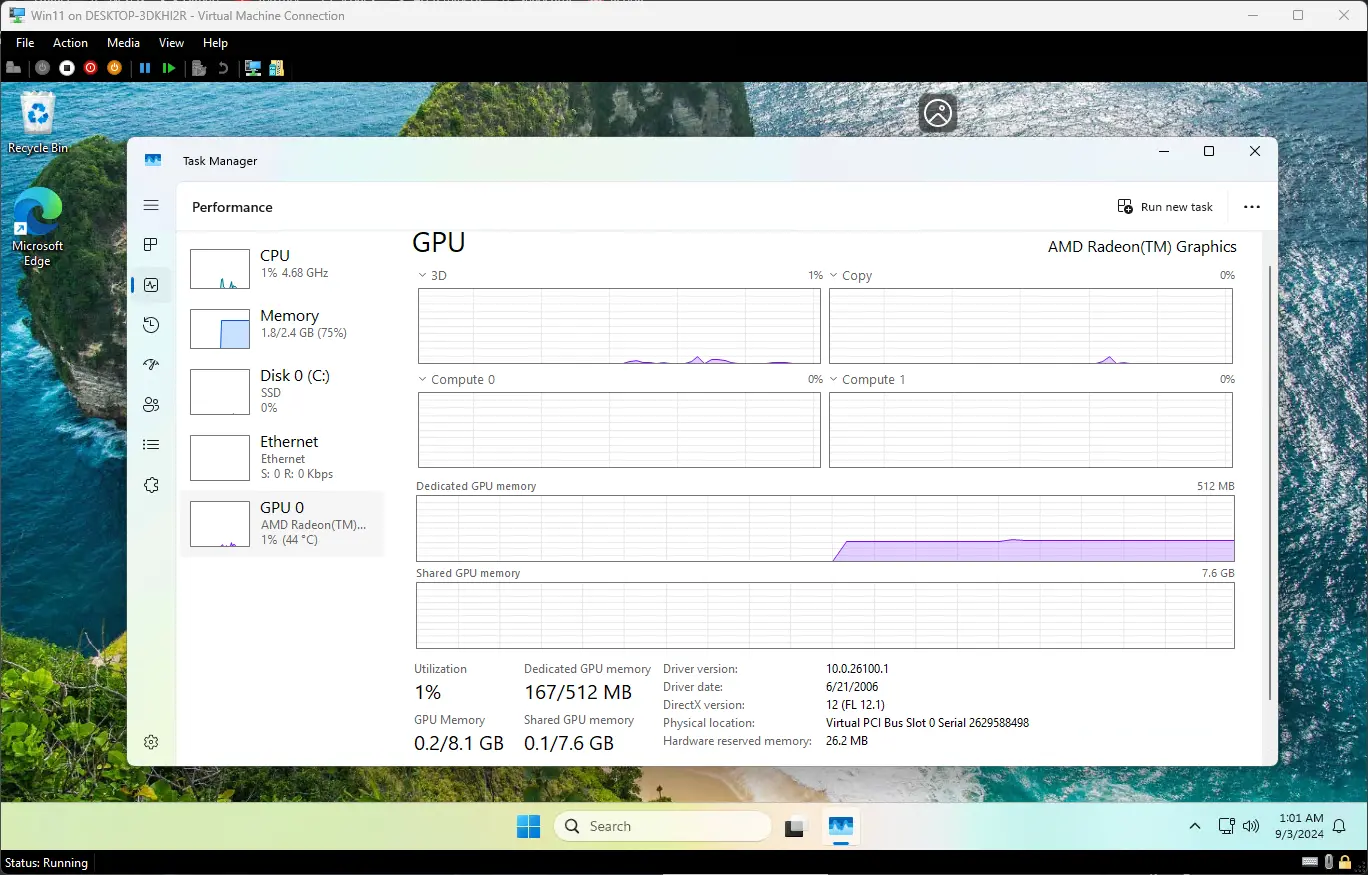Open the Details page list icon
The image size is (1368, 875).
151,445
